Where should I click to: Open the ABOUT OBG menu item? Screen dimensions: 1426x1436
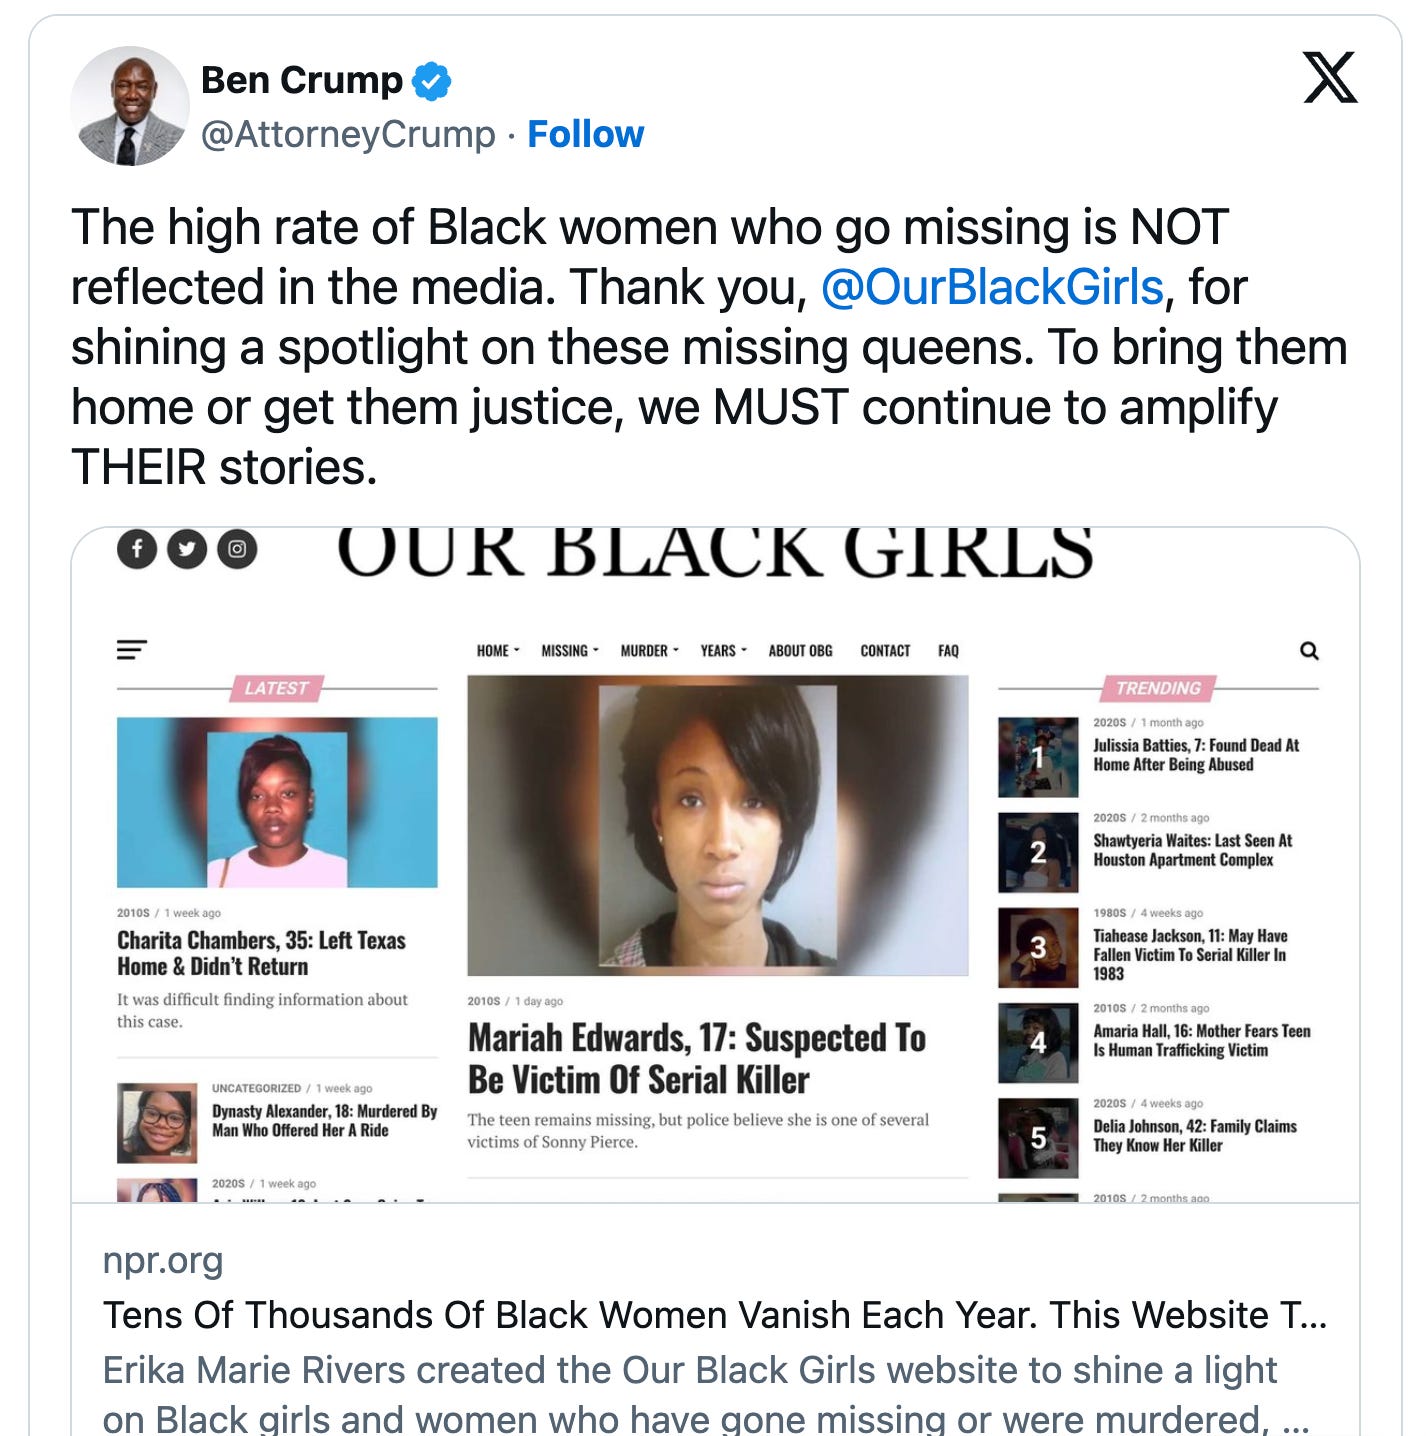click(x=800, y=651)
